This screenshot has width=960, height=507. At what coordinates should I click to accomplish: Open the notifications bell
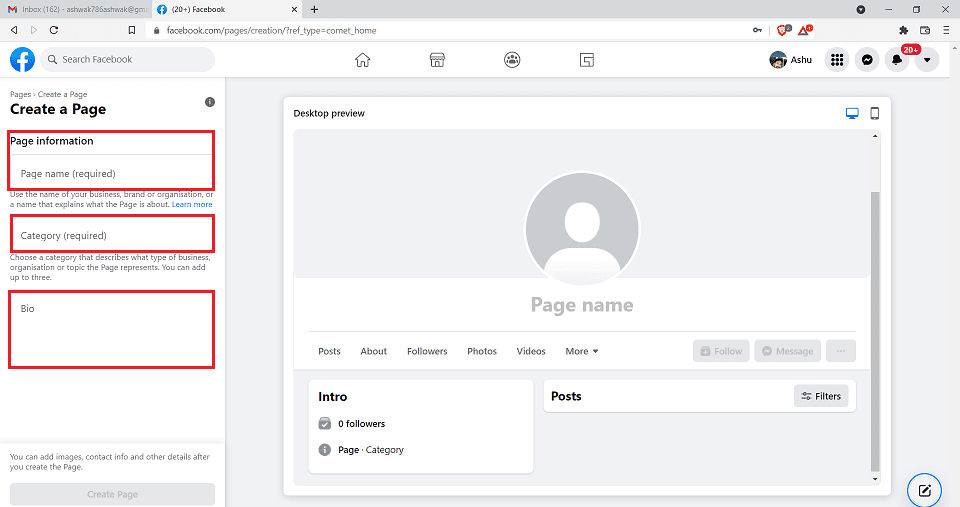pos(897,59)
